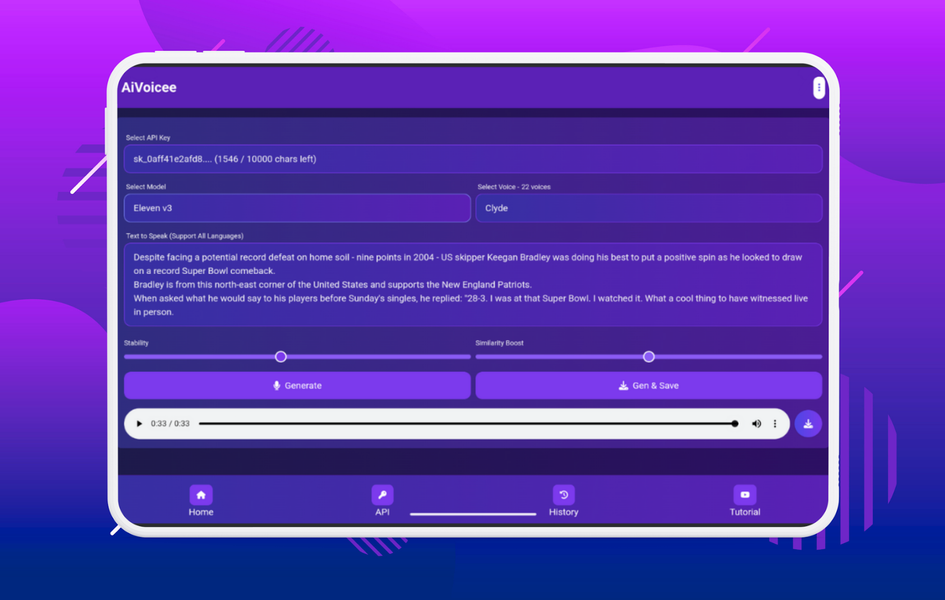Screen dimensions: 945x600
Task: Adjust the Stability slider handle
Action: click(280, 357)
